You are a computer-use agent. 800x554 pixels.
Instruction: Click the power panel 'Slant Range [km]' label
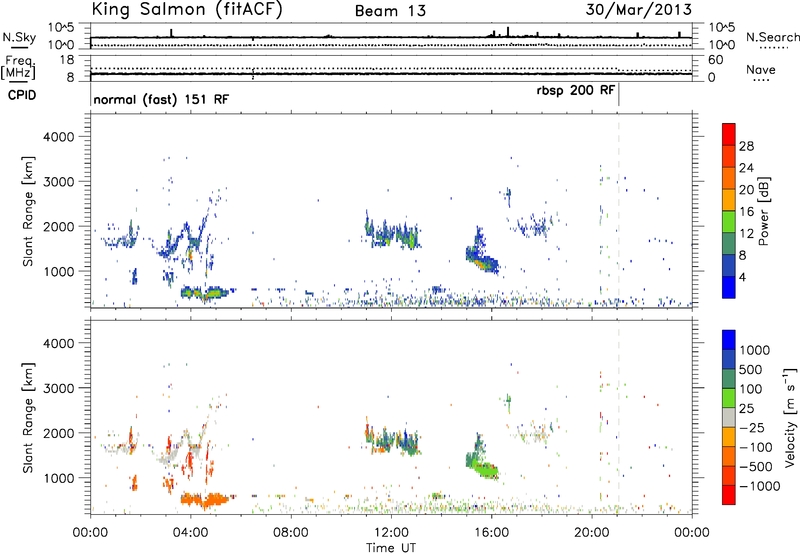point(28,211)
